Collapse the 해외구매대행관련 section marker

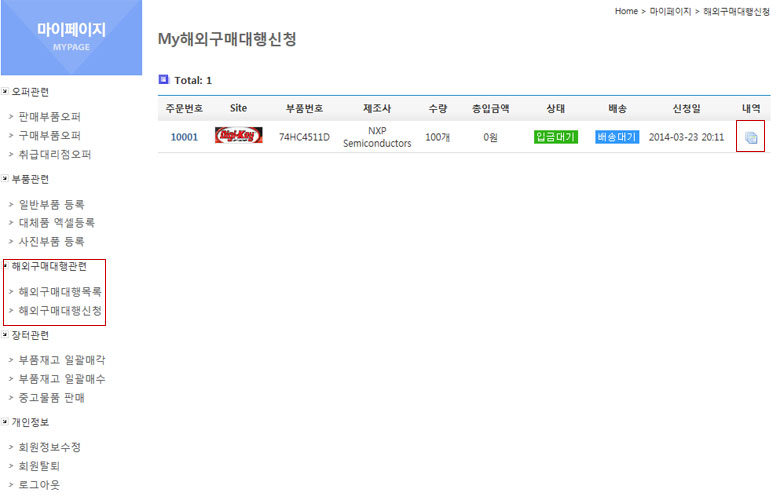point(6,266)
